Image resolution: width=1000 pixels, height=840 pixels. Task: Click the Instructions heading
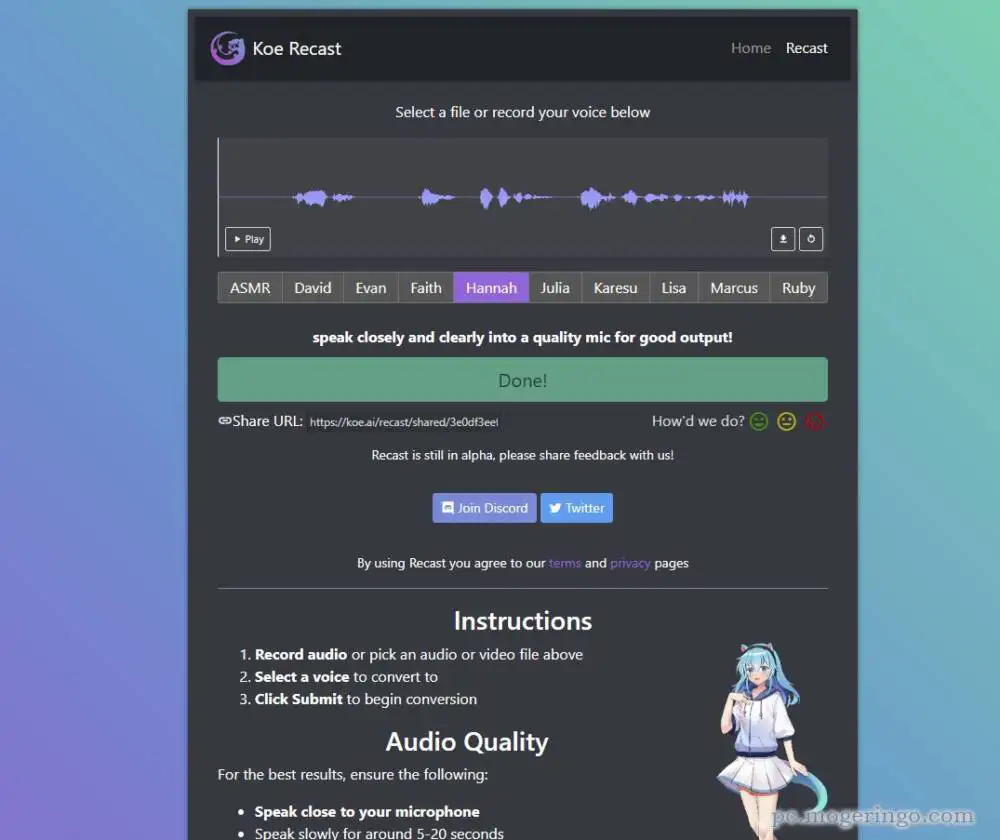pyautogui.click(x=522, y=621)
